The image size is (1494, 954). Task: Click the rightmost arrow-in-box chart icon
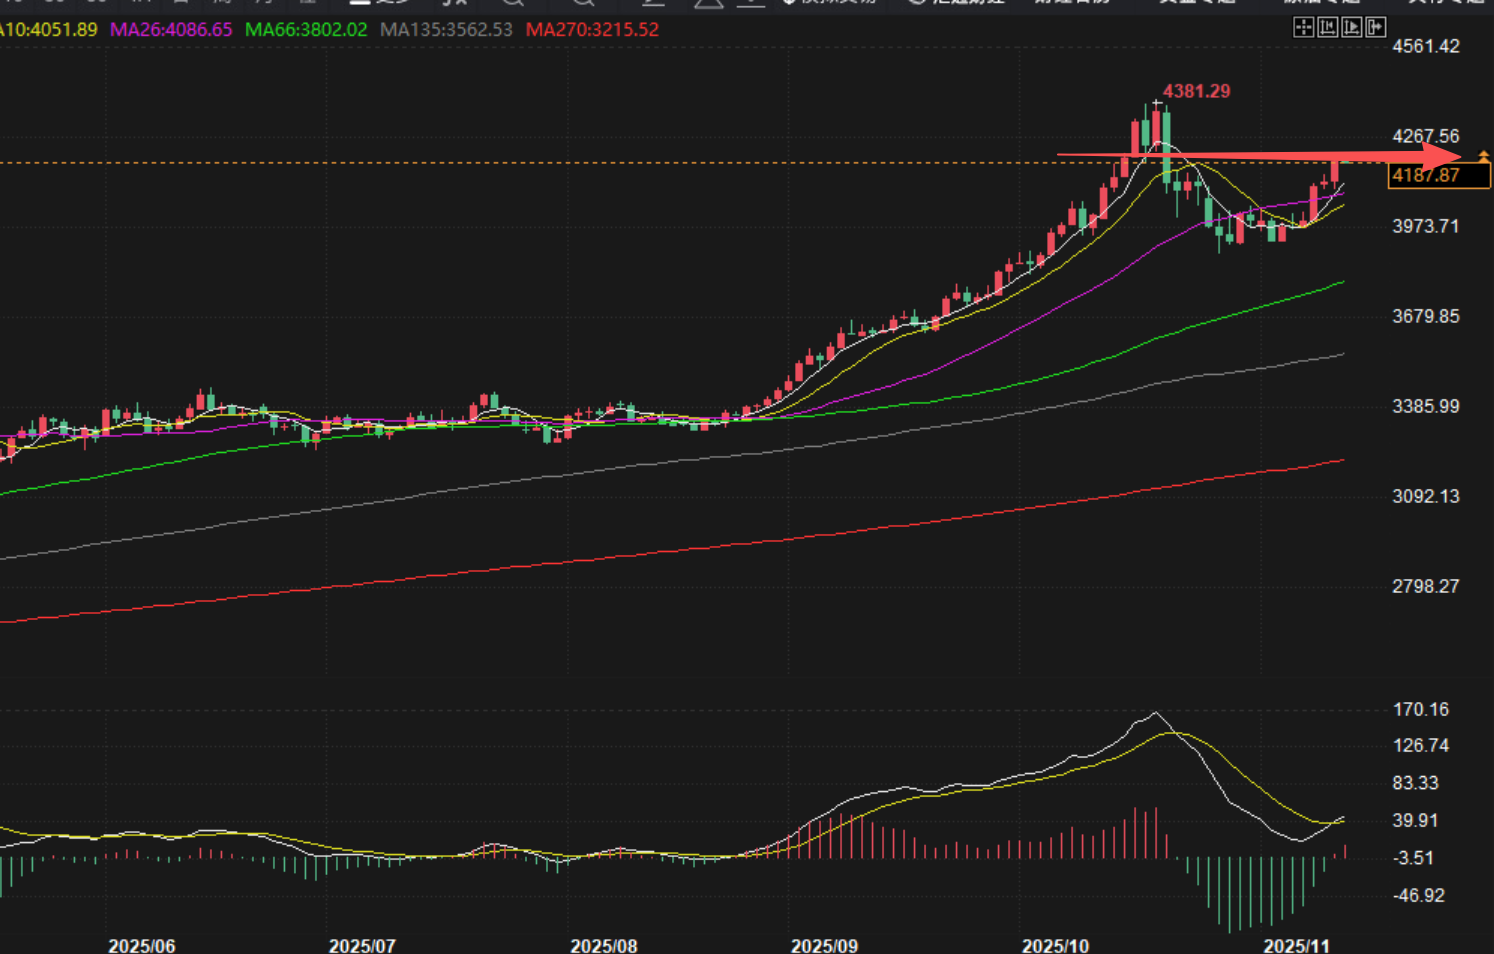click(x=1375, y=28)
